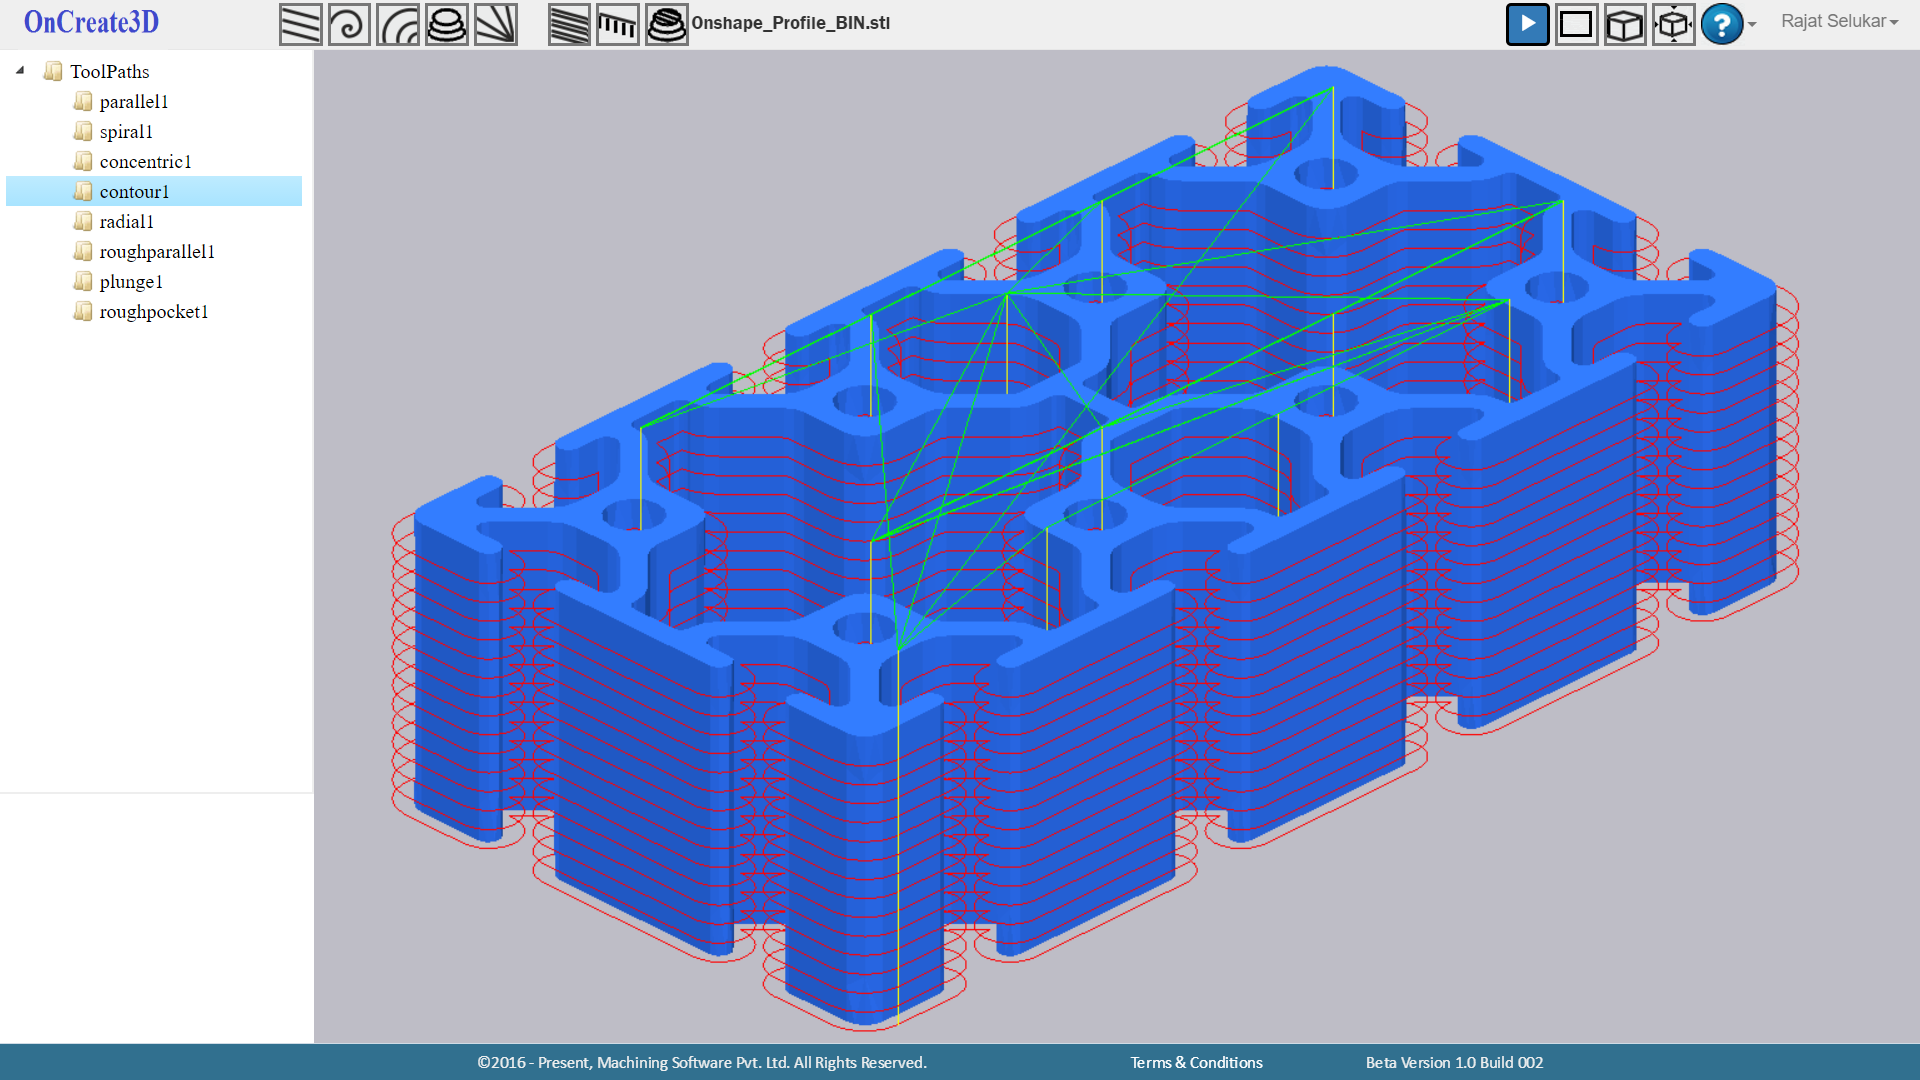Open the Rajat Selukar user menu
Viewport: 1920px width, 1080px height.
coord(1838,21)
